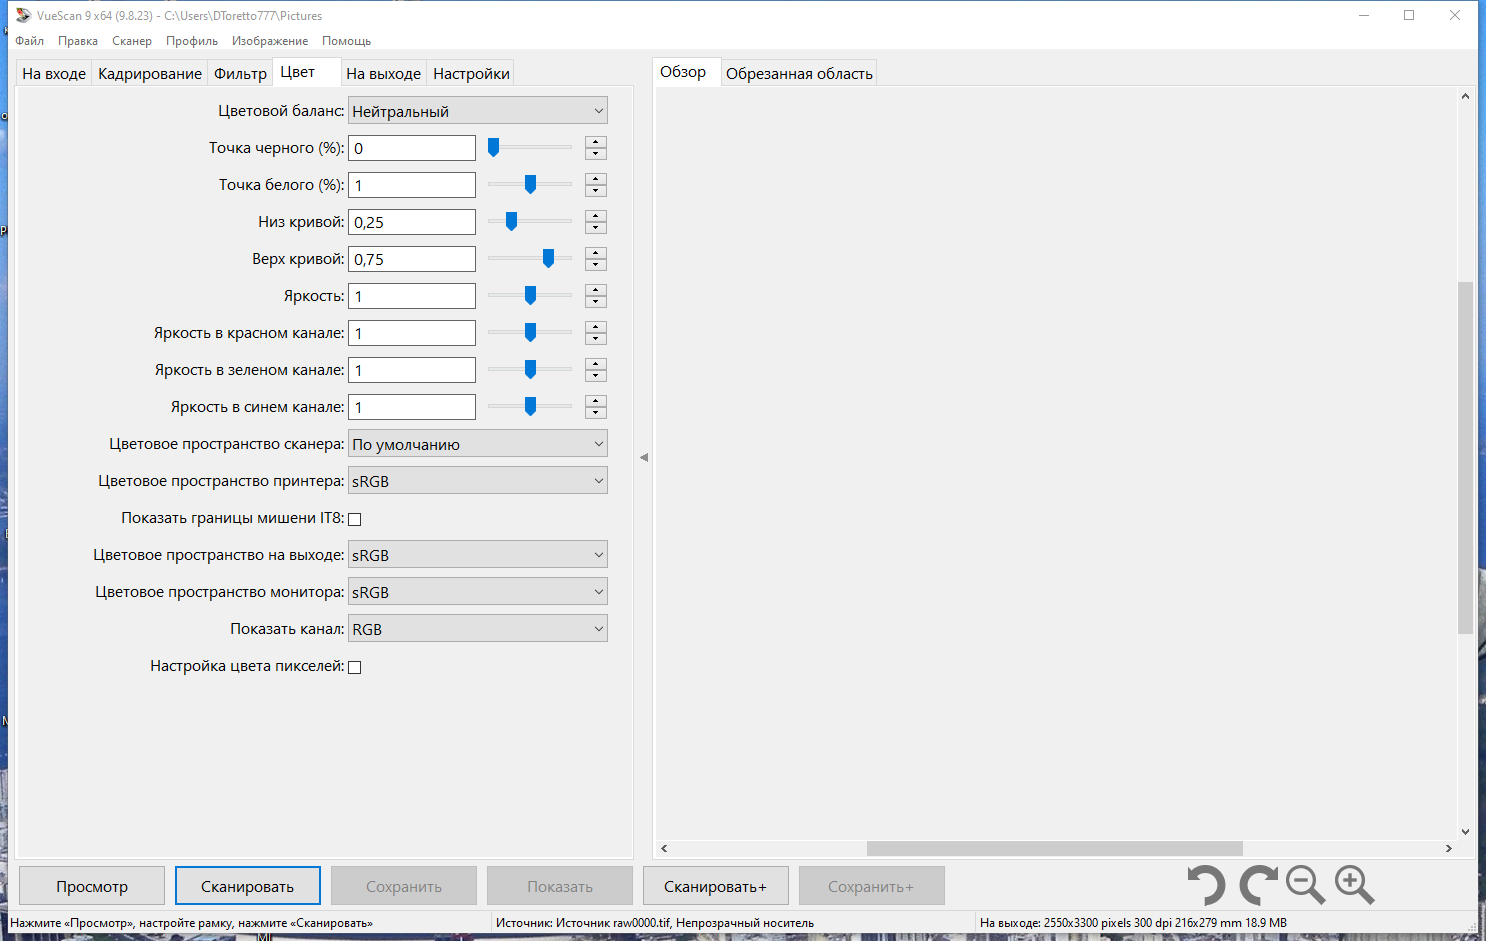Switch to the На входе tab

(54, 74)
